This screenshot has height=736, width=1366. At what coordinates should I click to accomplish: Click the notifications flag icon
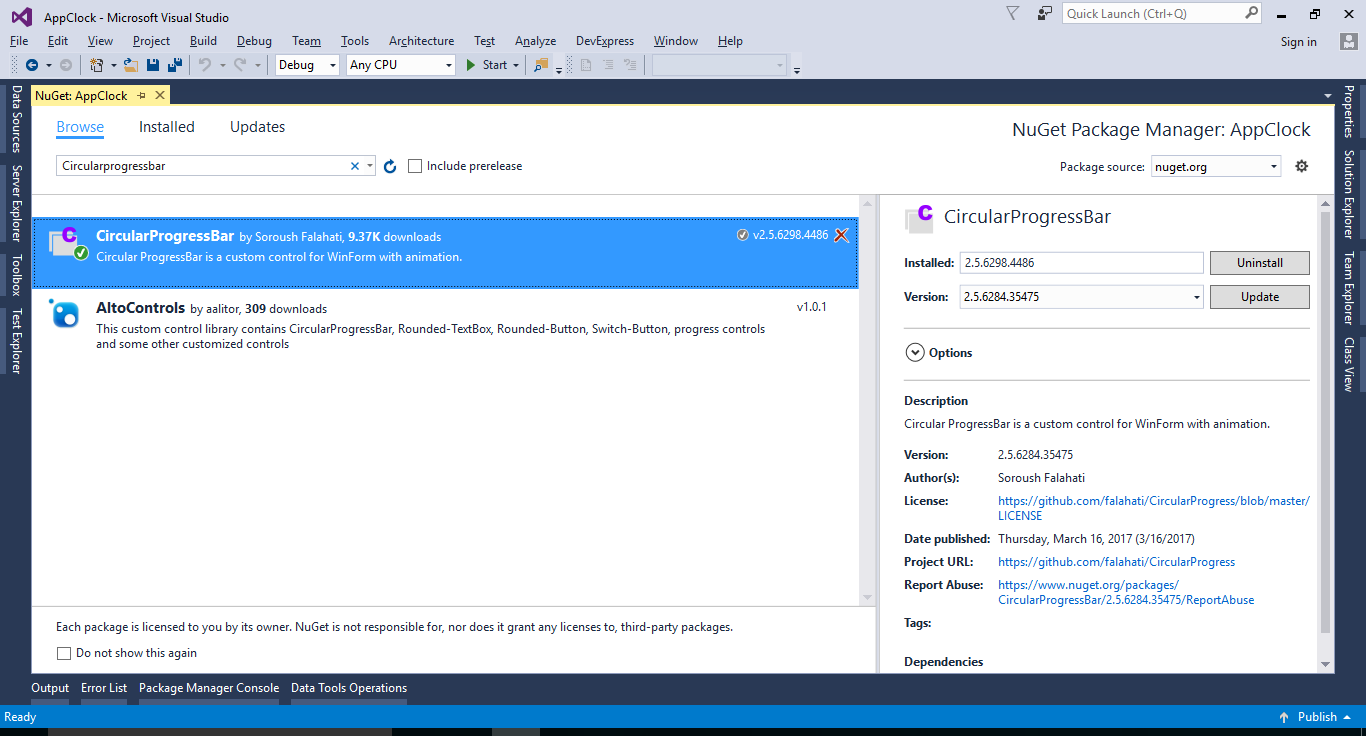click(1012, 13)
